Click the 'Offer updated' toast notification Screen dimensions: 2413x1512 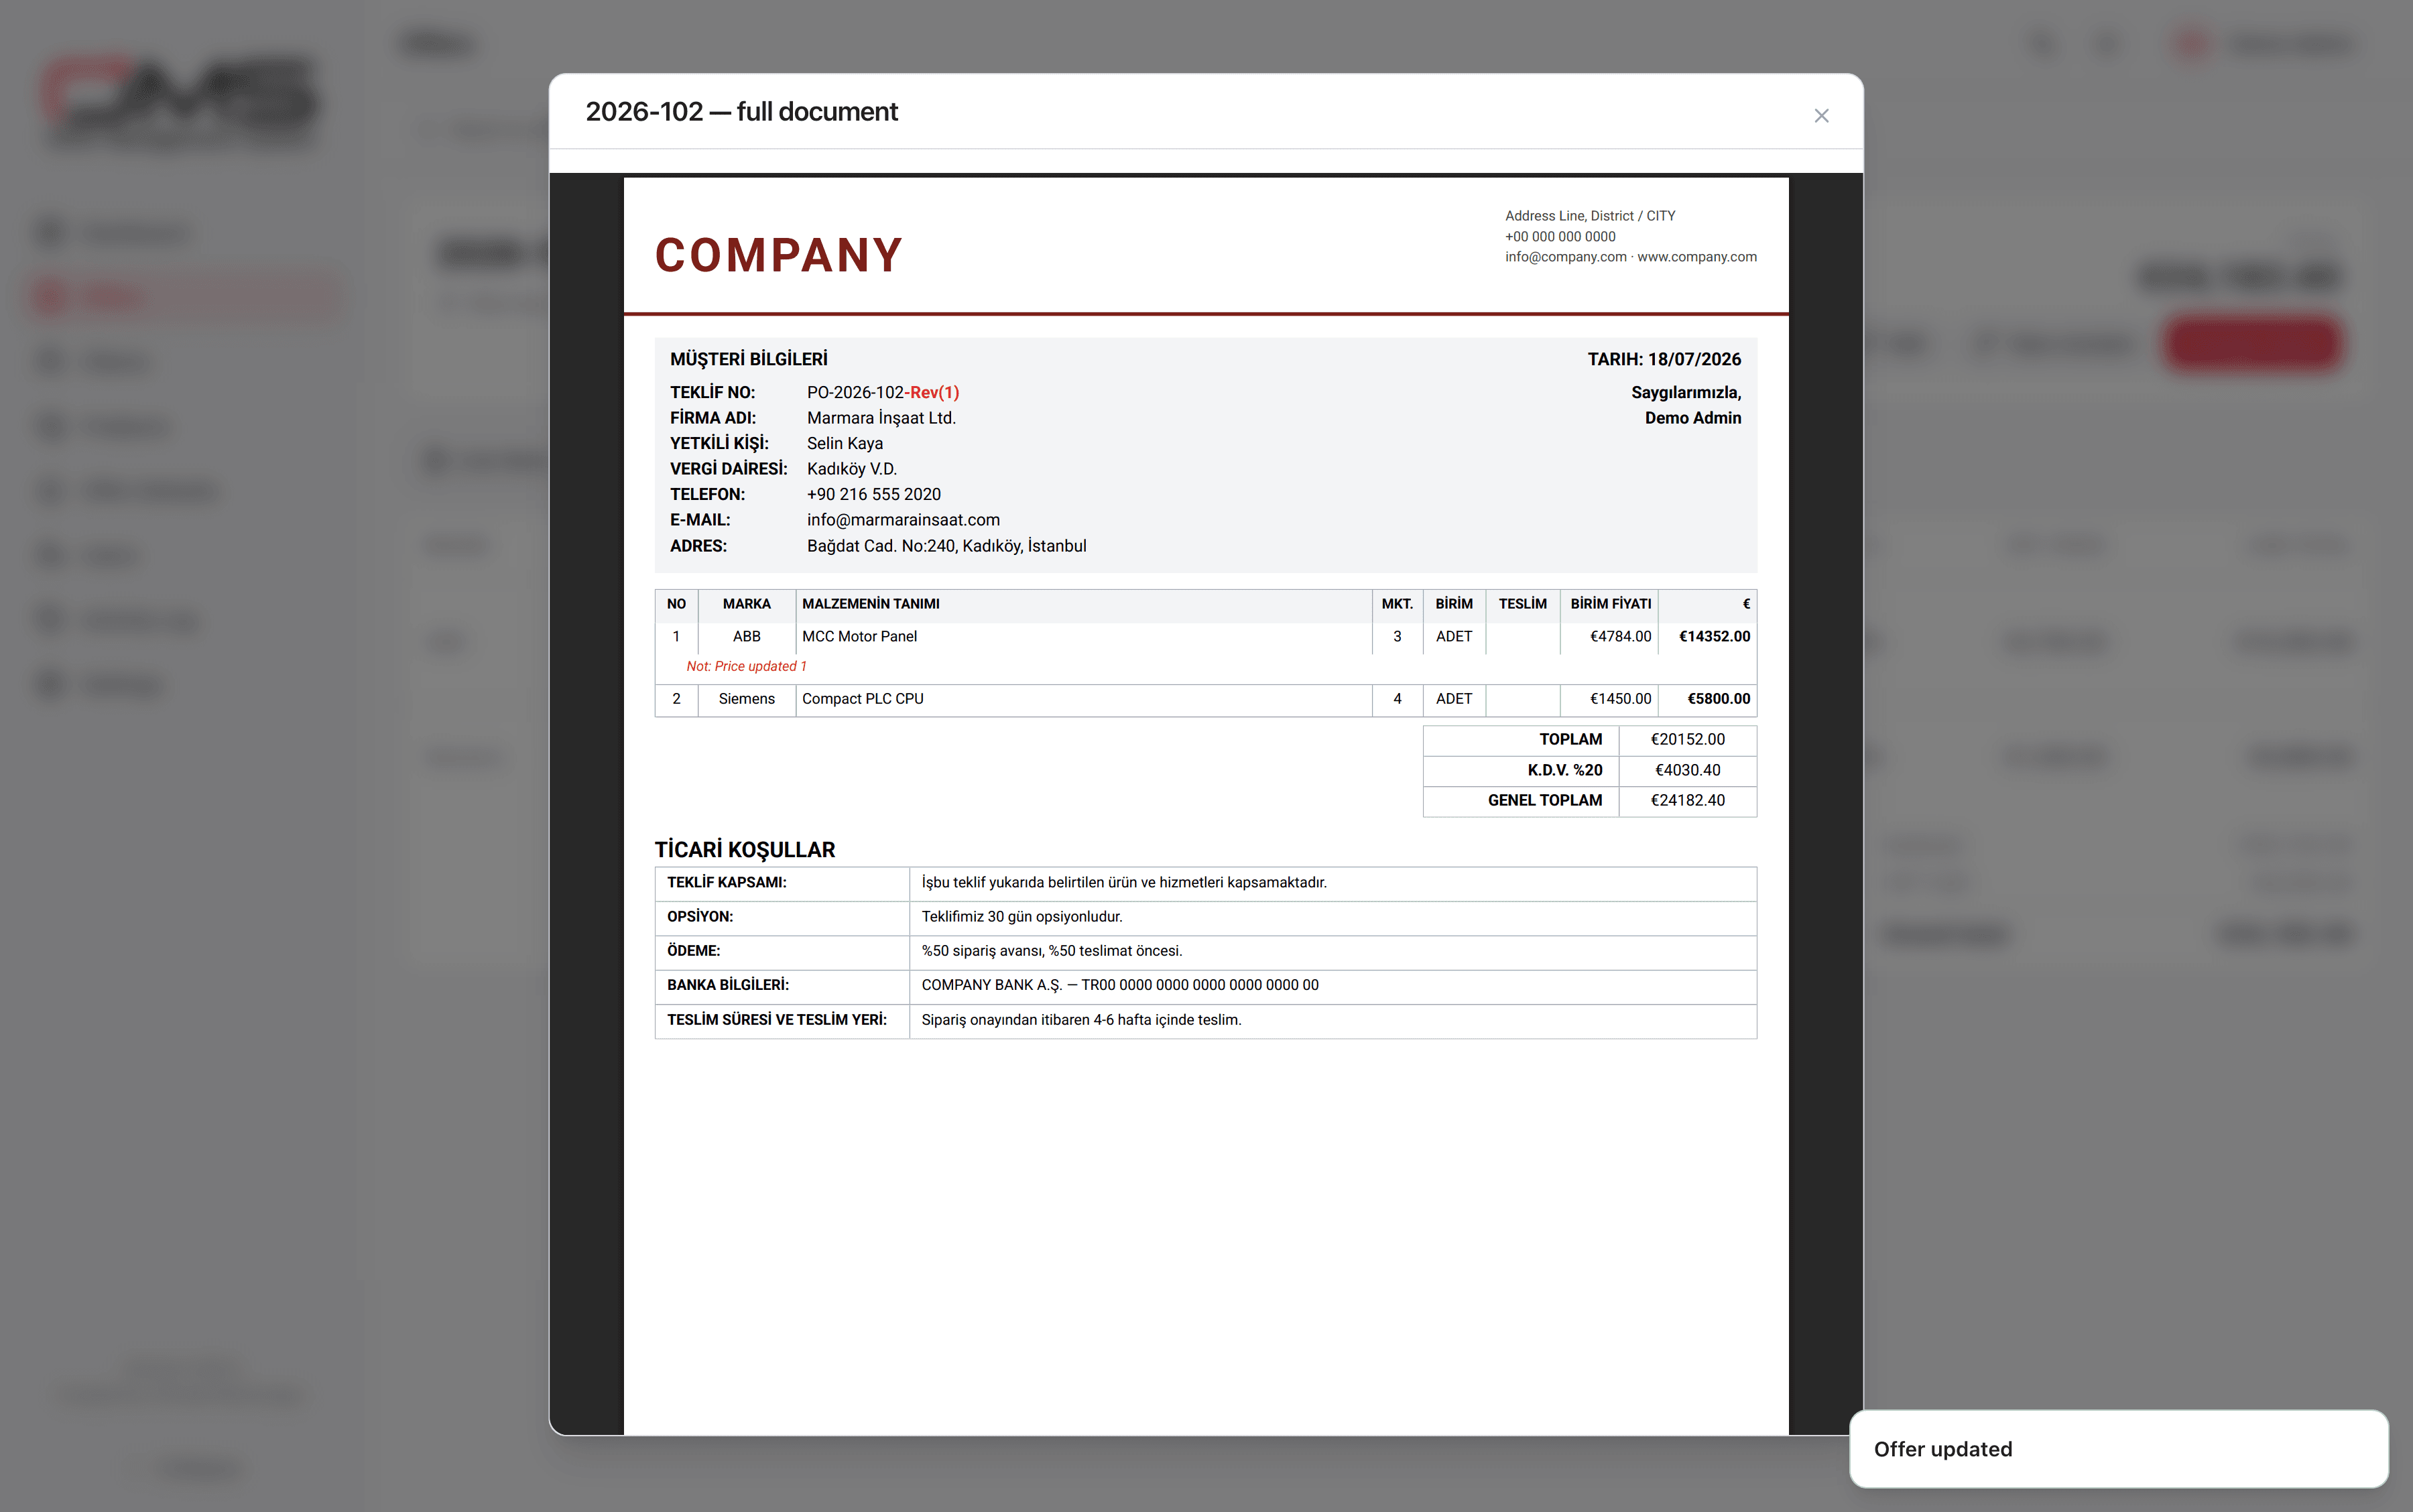2118,1448
